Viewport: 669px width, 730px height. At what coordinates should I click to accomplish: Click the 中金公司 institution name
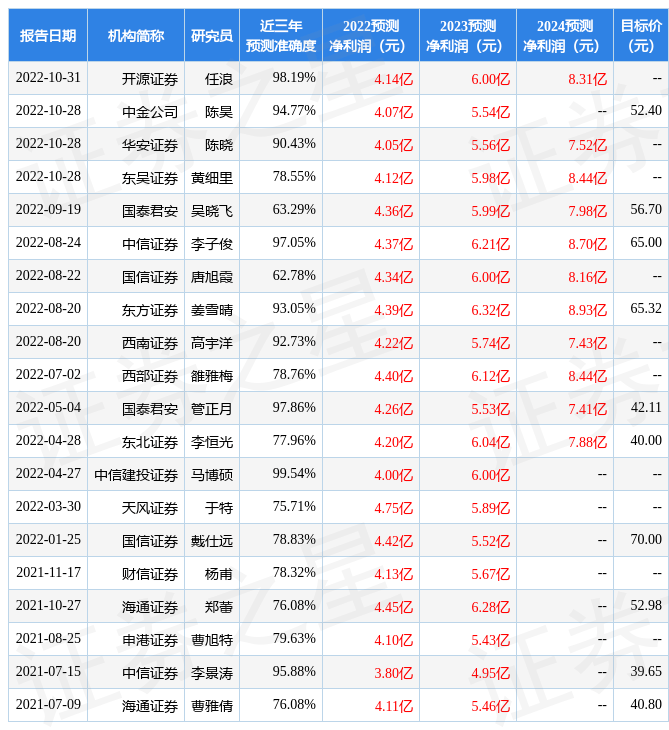coord(150,111)
